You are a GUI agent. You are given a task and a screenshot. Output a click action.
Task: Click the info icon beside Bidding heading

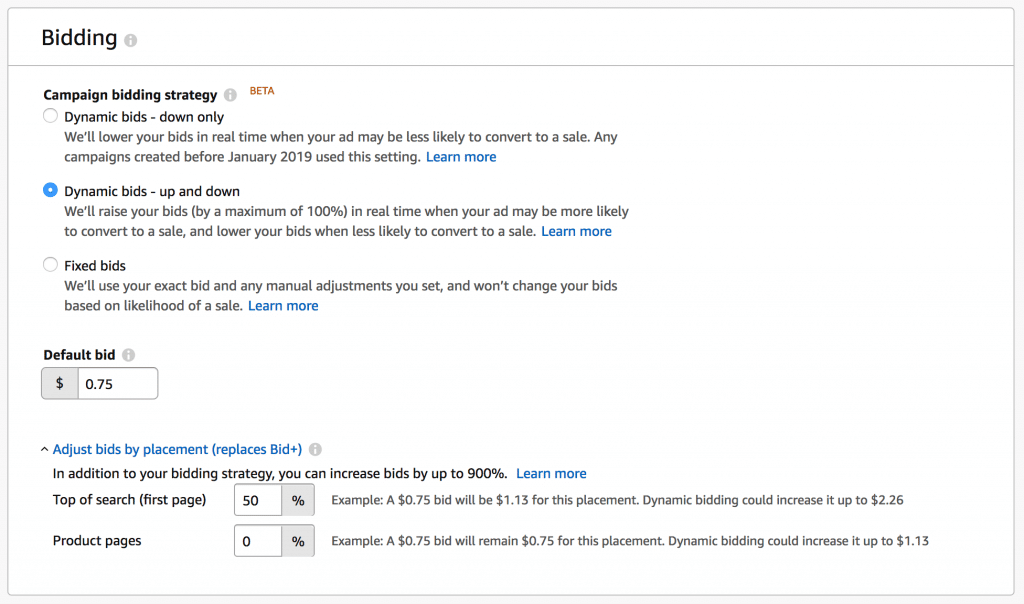click(131, 41)
